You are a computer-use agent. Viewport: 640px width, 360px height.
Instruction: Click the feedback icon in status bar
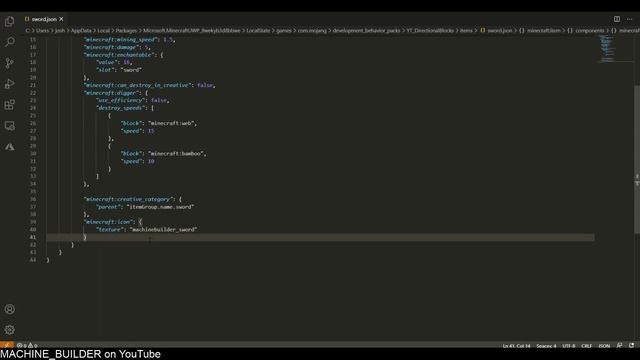[x=620, y=345]
